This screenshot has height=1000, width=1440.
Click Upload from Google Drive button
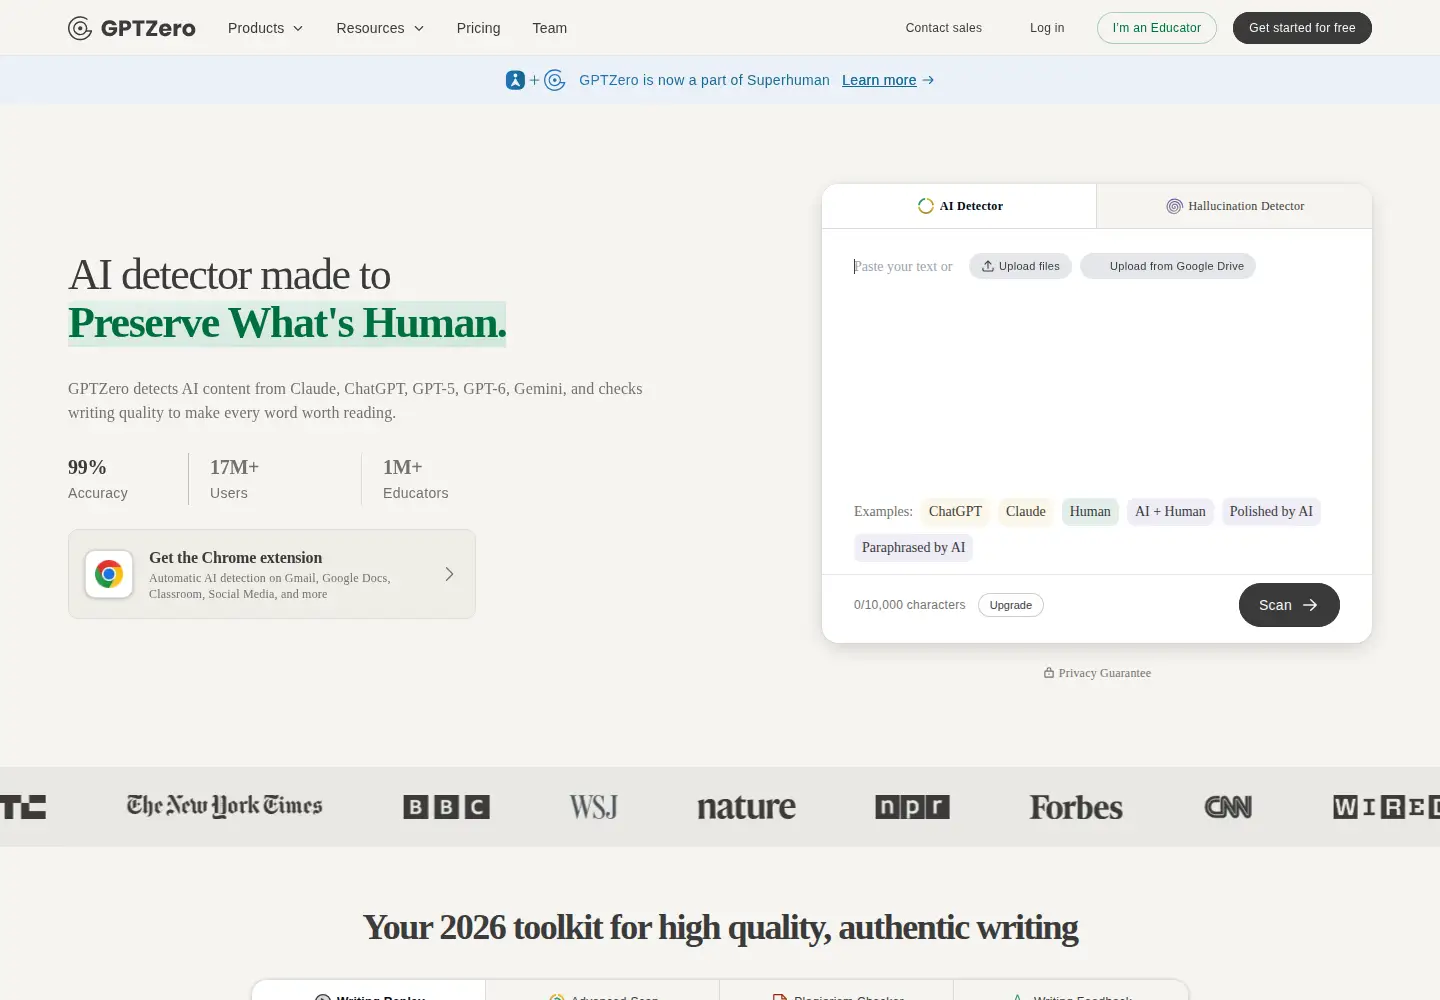pyautogui.click(x=1168, y=266)
